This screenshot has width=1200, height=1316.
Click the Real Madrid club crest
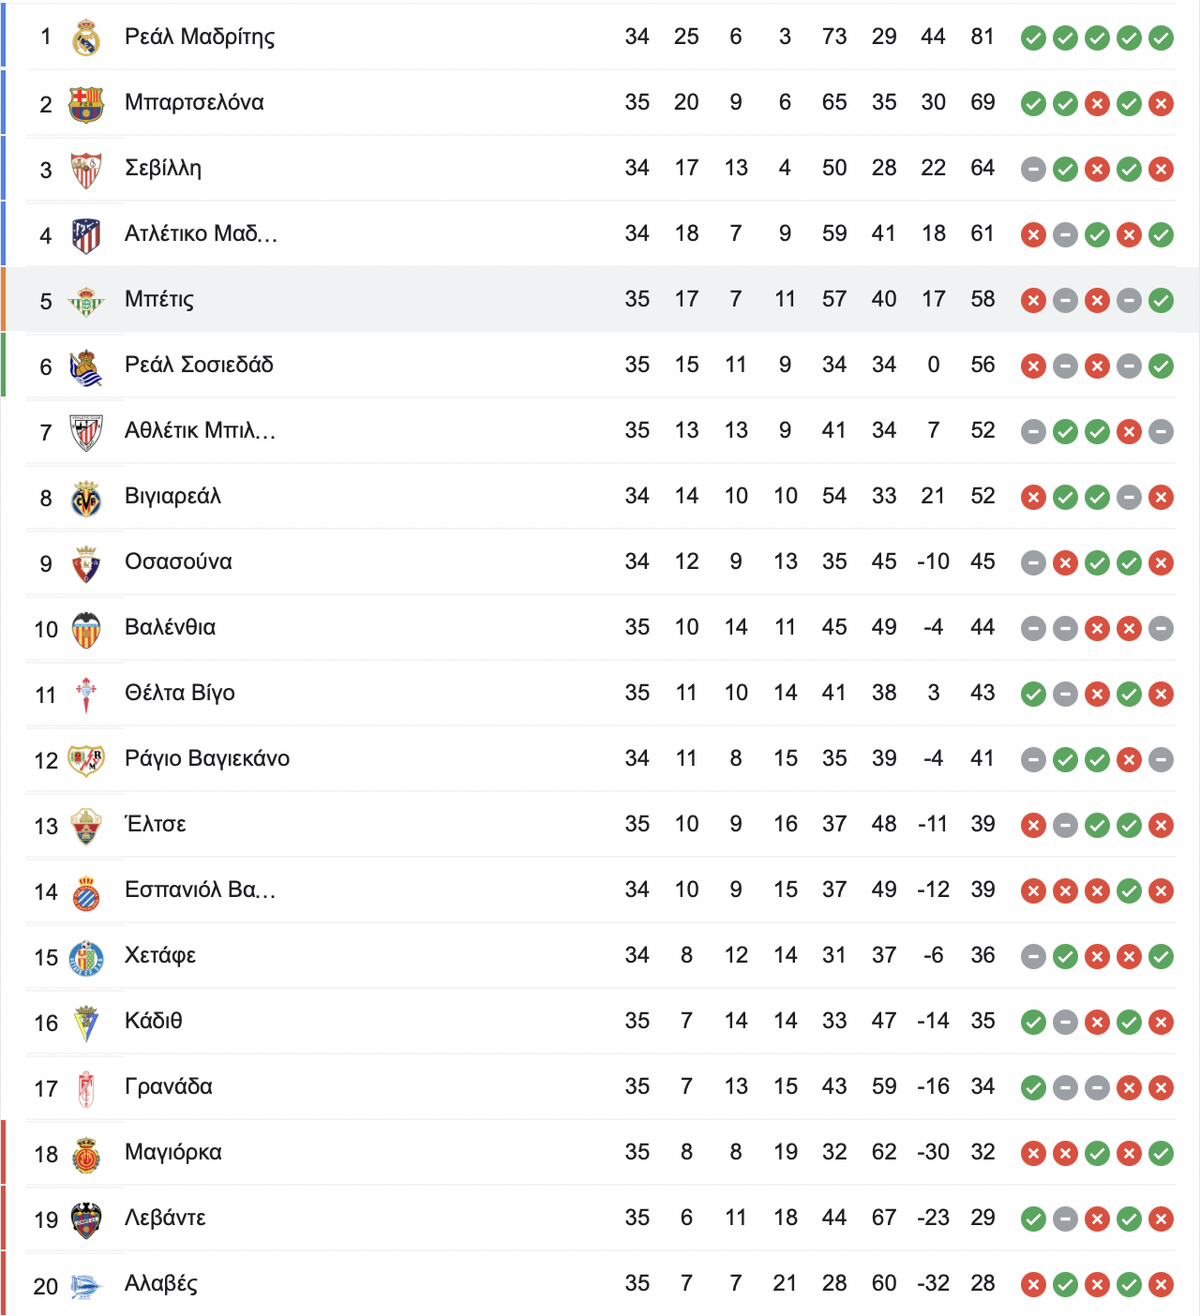click(86, 38)
